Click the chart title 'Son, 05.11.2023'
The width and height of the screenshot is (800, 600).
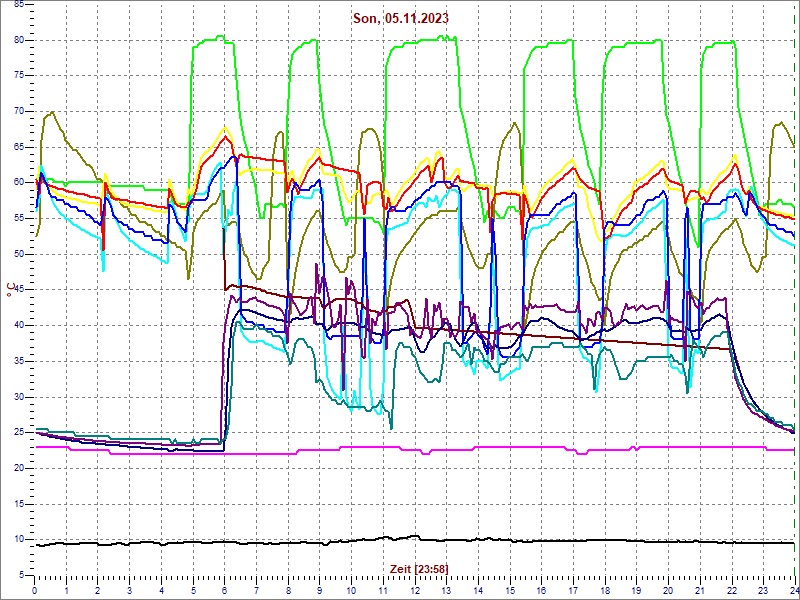401,19
